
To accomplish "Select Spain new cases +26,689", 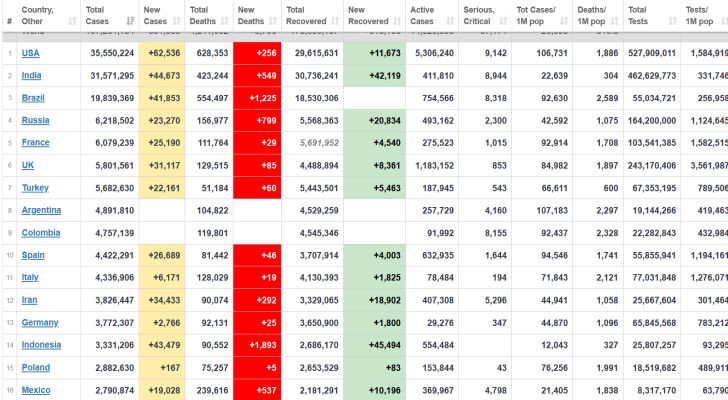I will tap(164, 255).
